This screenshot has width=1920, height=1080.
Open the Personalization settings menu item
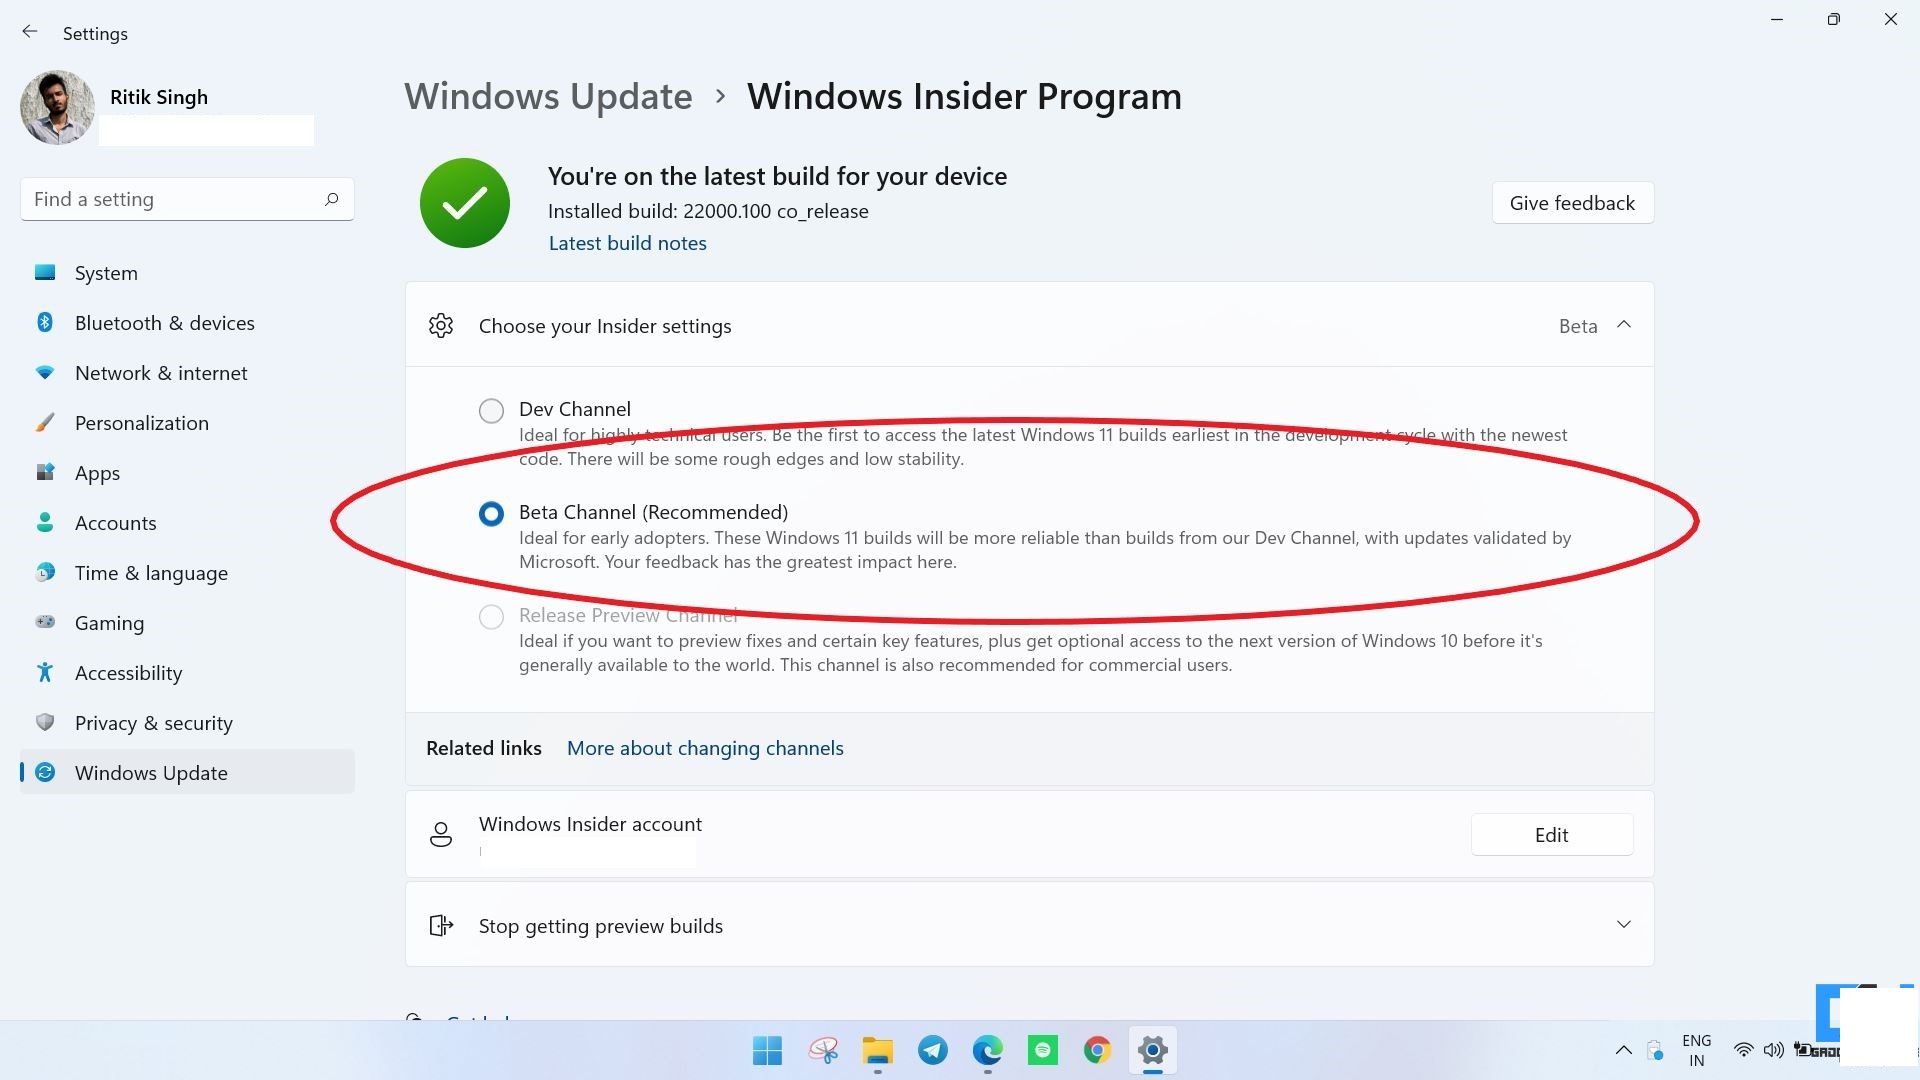coord(141,422)
